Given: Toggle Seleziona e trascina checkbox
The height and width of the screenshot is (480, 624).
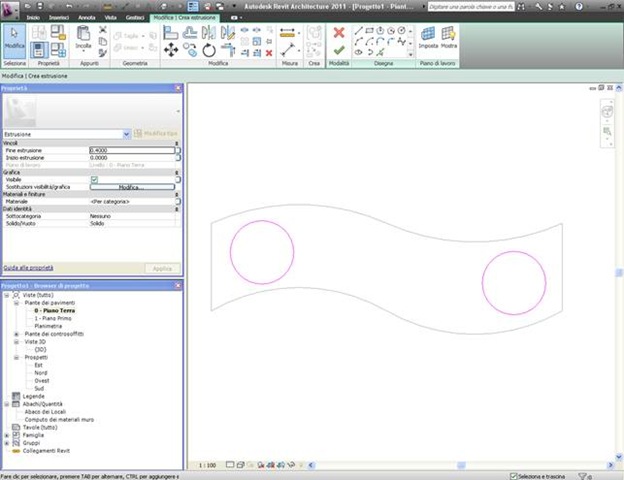Looking at the screenshot, I should tap(513, 476).
